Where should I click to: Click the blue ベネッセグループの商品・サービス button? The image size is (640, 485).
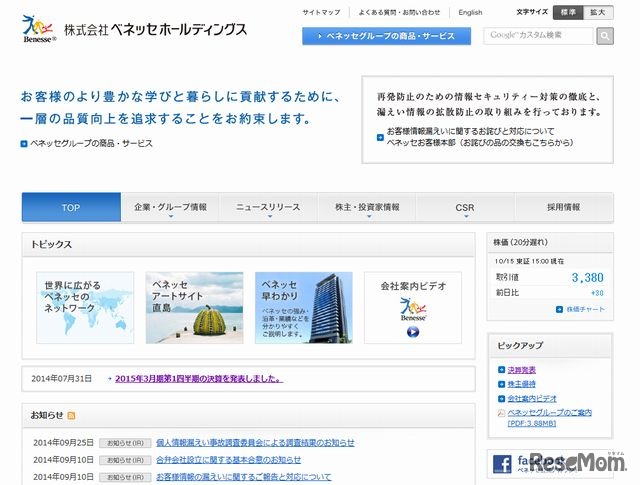pyautogui.click(x=386, y=36)
